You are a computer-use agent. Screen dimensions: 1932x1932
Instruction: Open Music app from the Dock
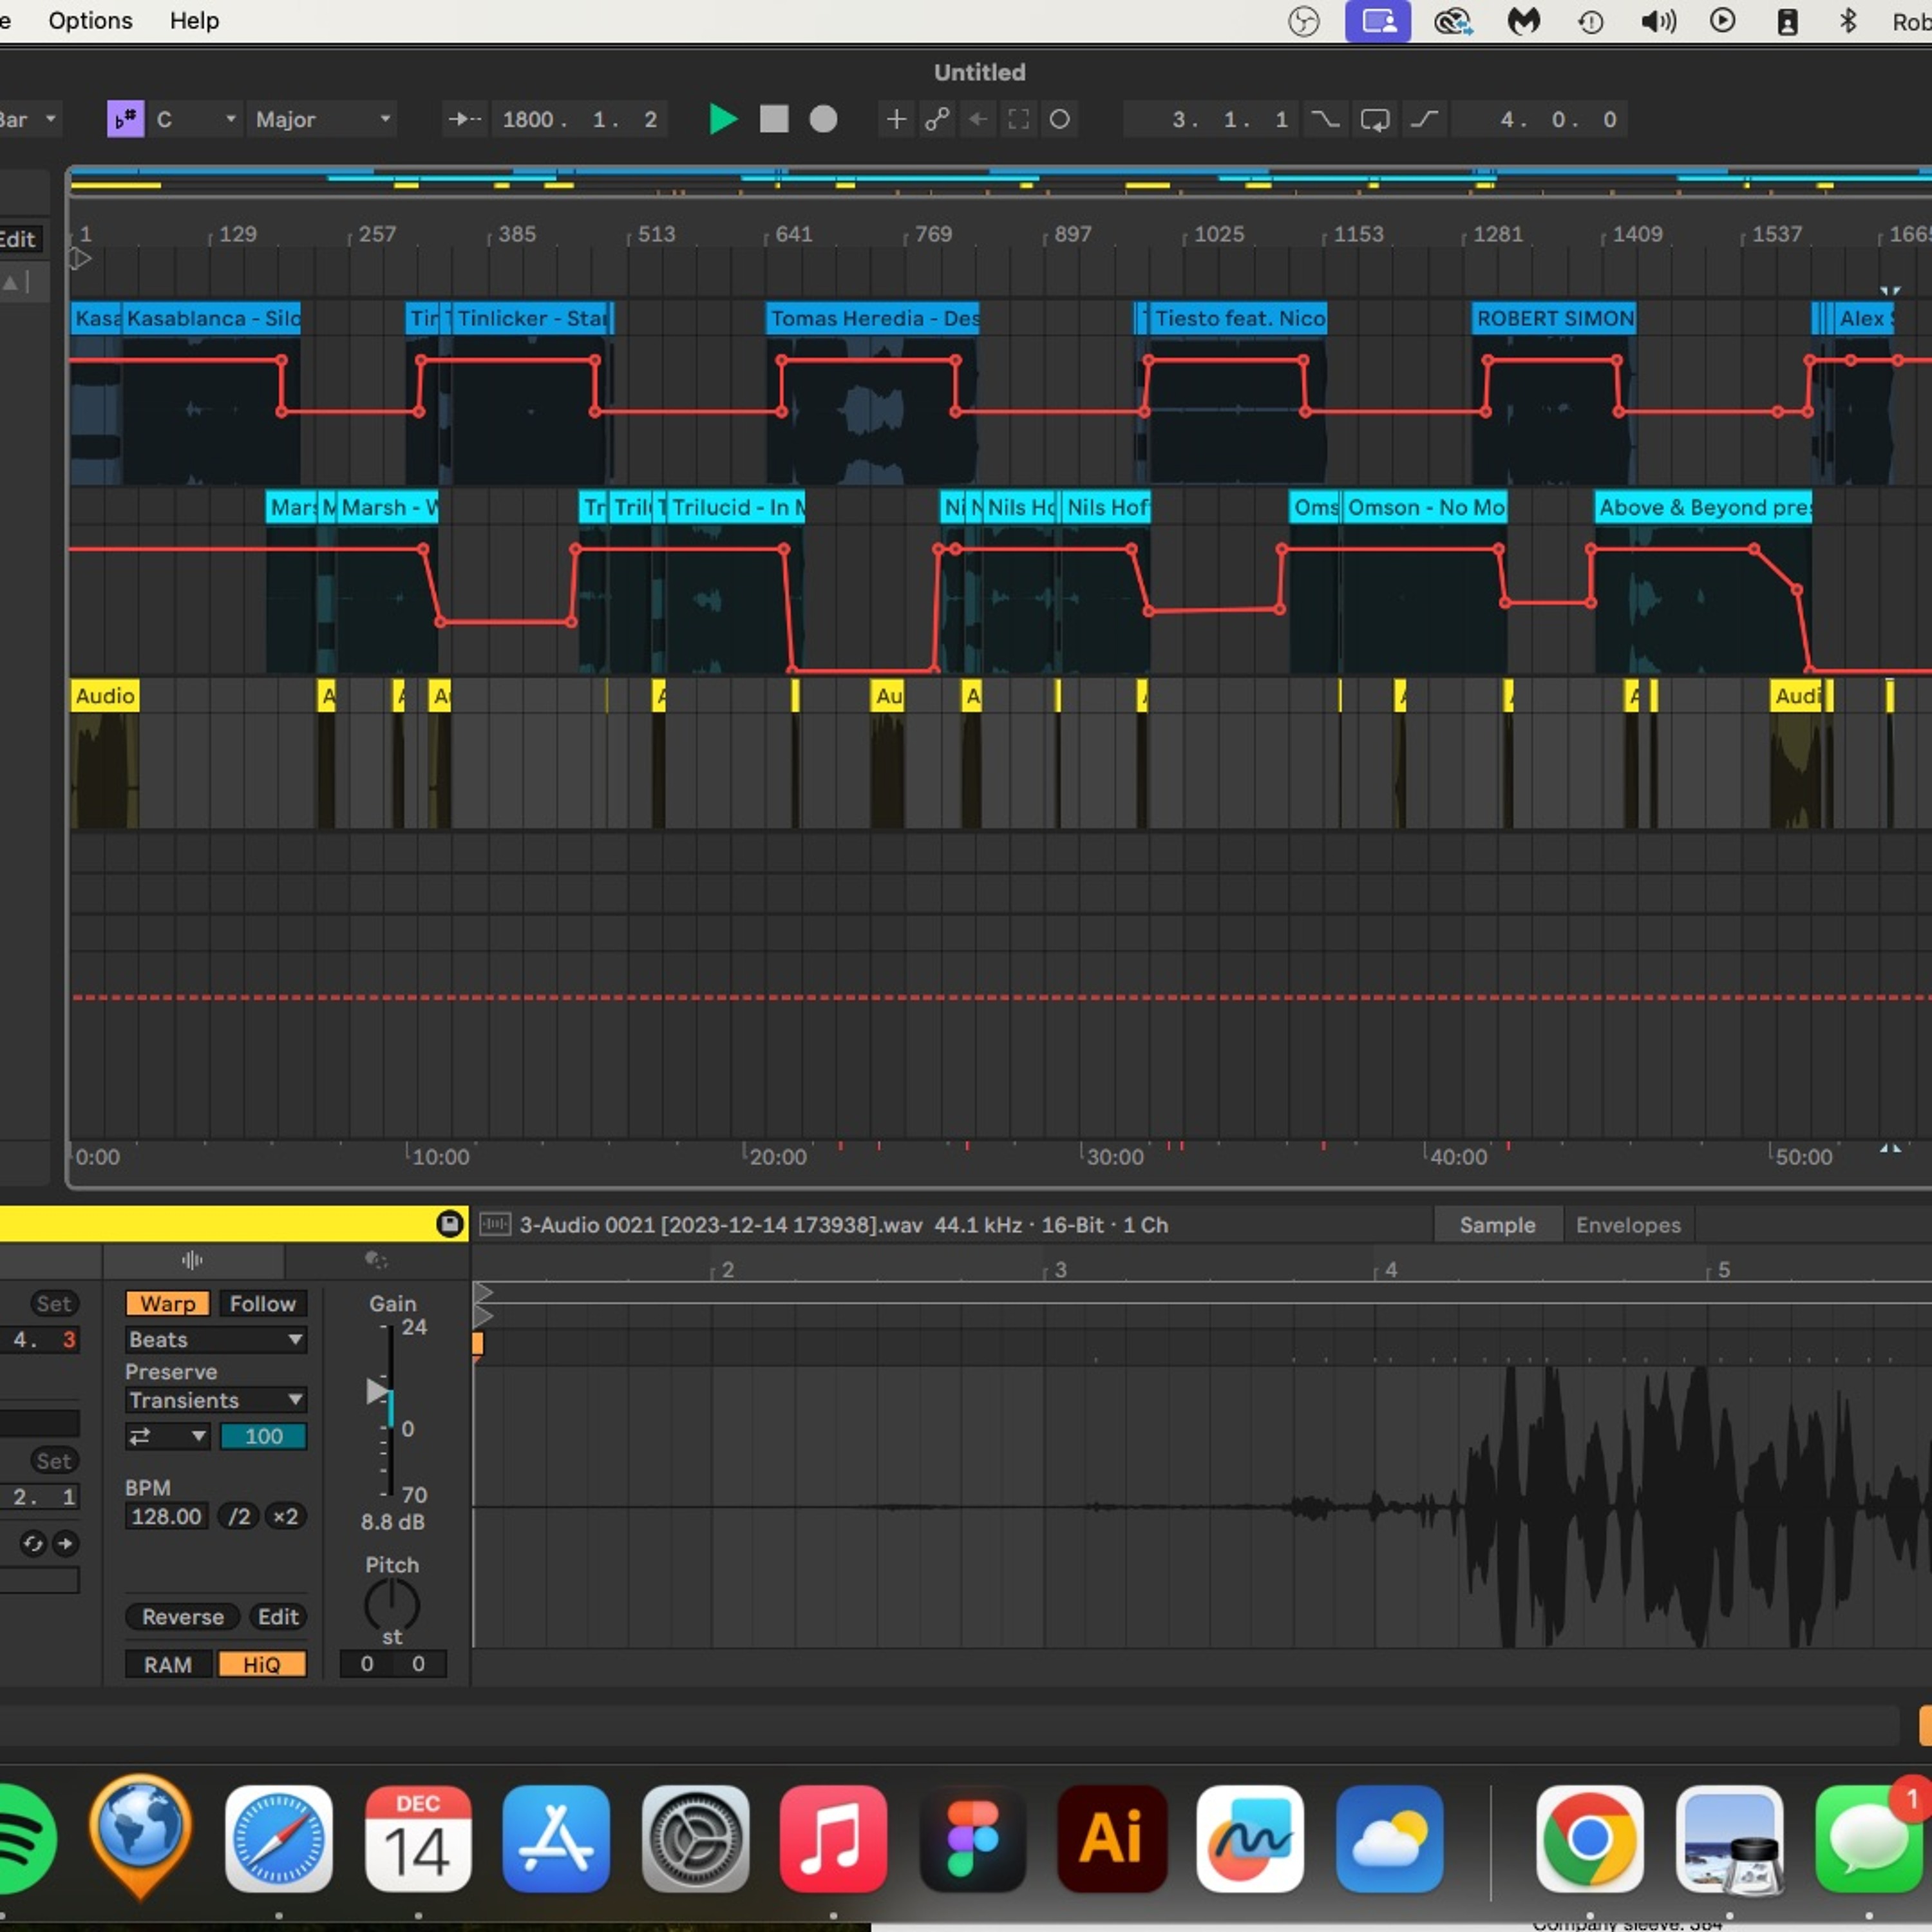(834, 1838)
